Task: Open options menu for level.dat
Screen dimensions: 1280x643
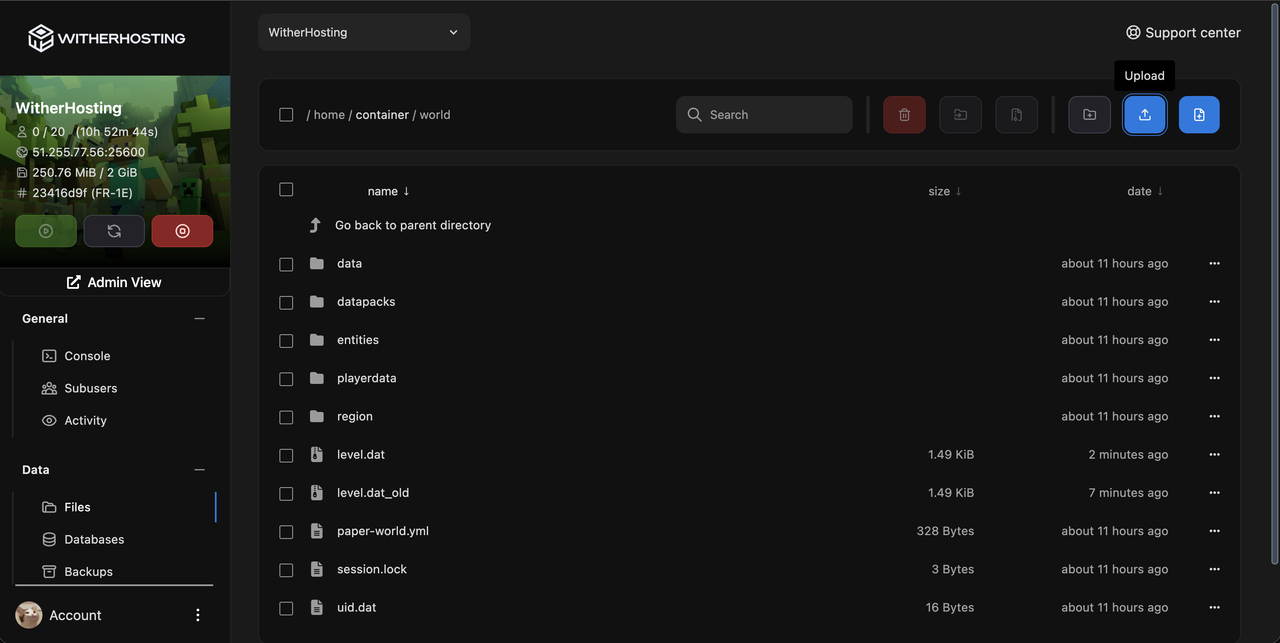Action: point(1214,455)
